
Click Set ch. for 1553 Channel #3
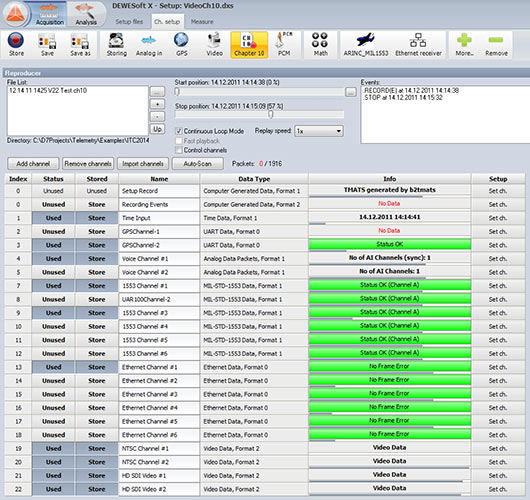(498, 313)
